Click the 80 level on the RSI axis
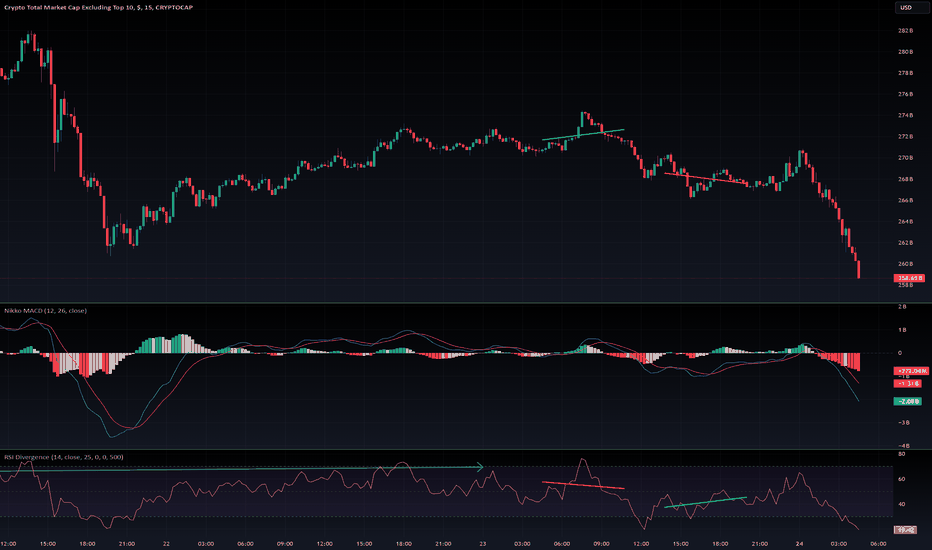This screenshot has height=550, width=932. click(901, 454)
